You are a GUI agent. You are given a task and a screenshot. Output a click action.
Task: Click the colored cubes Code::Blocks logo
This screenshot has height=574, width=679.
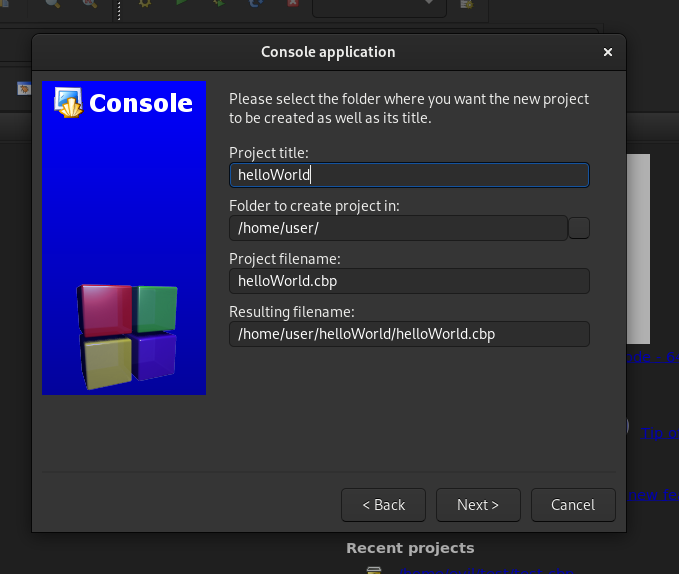(127, 335)
